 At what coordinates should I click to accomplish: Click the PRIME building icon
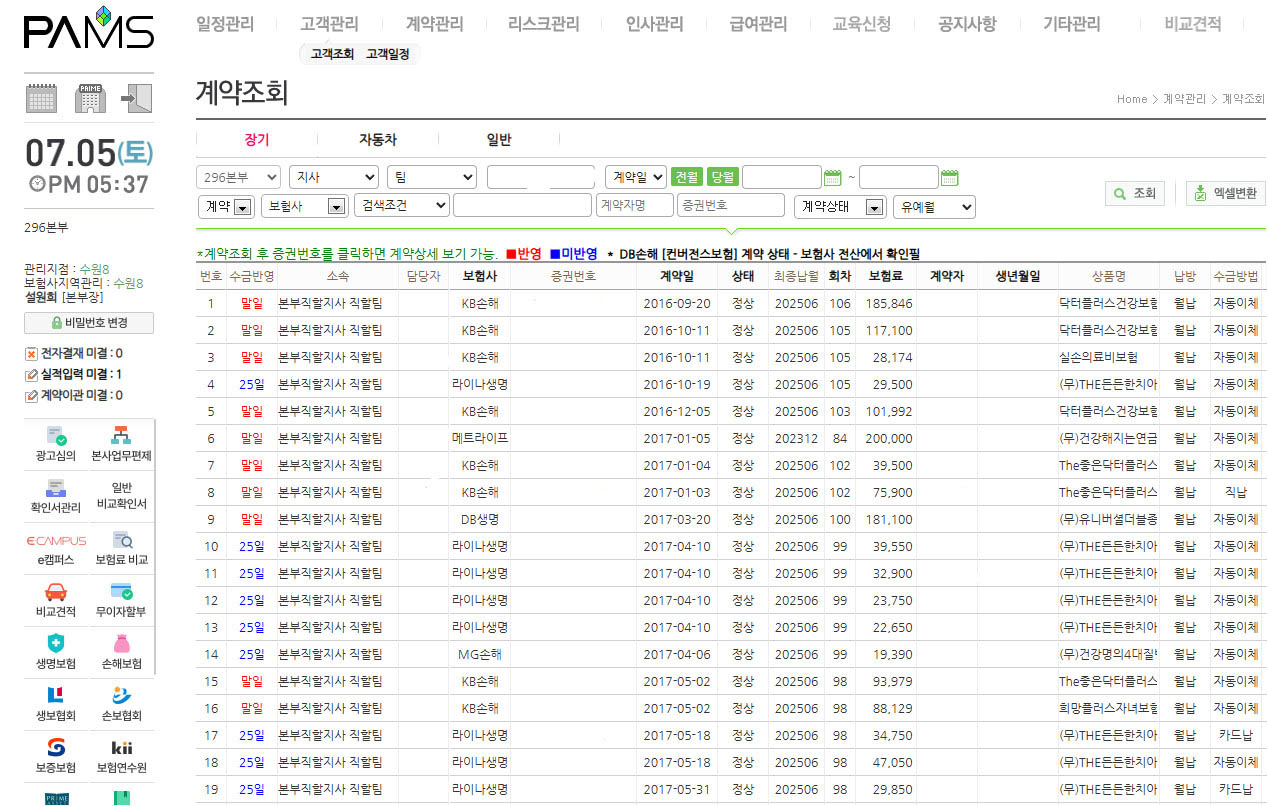pyautogui.click(x=90, y=98)
